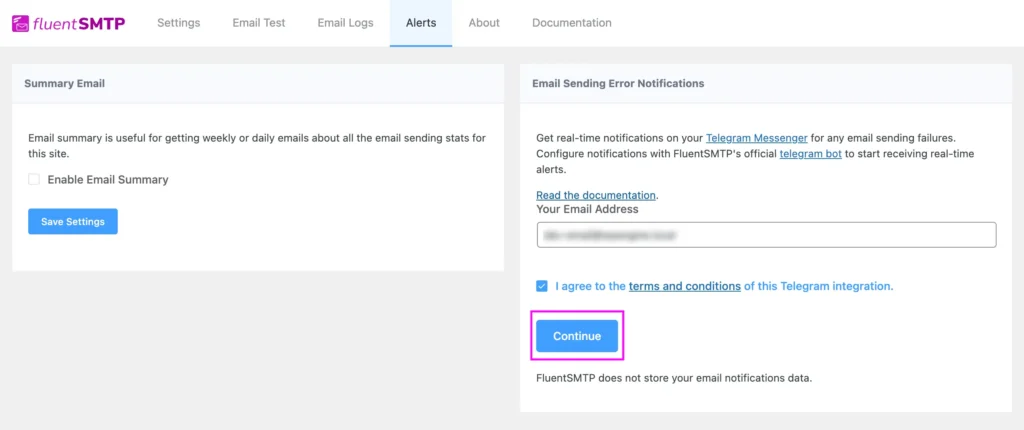The image size is (1024, 430).
Task: Click the Enable Email Summary label text
Action: [108, 179]
